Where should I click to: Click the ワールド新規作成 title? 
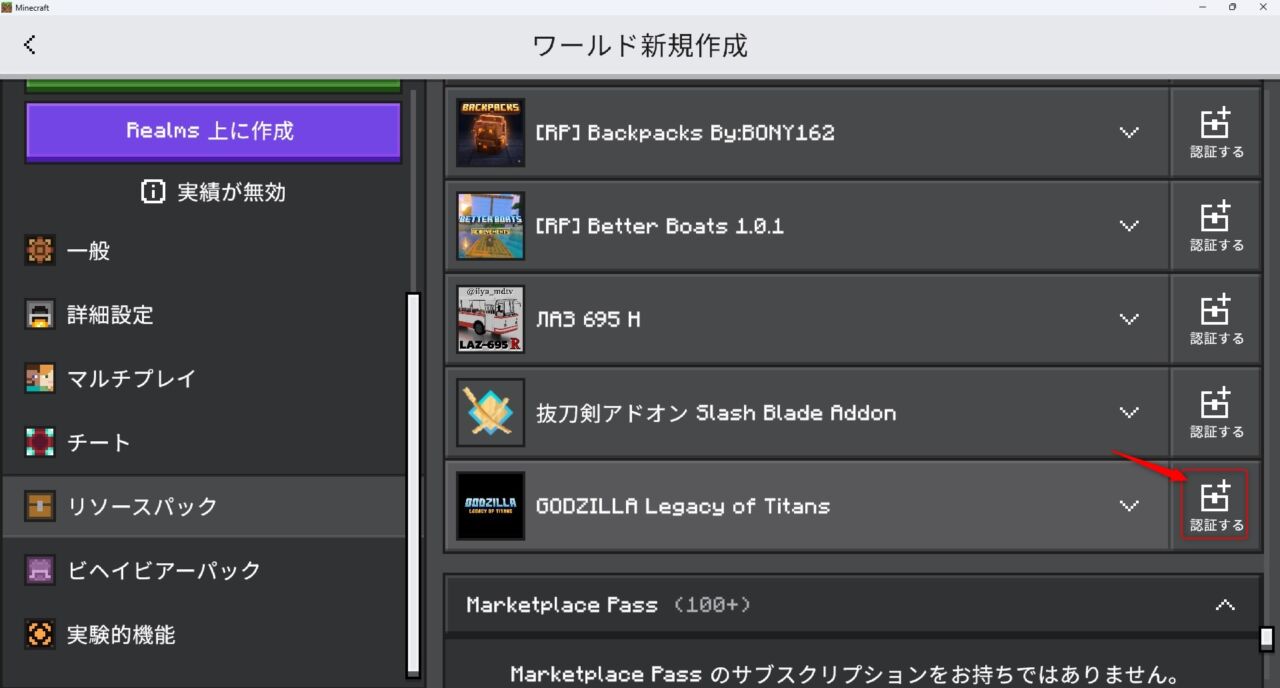click(x=640, y=45)
